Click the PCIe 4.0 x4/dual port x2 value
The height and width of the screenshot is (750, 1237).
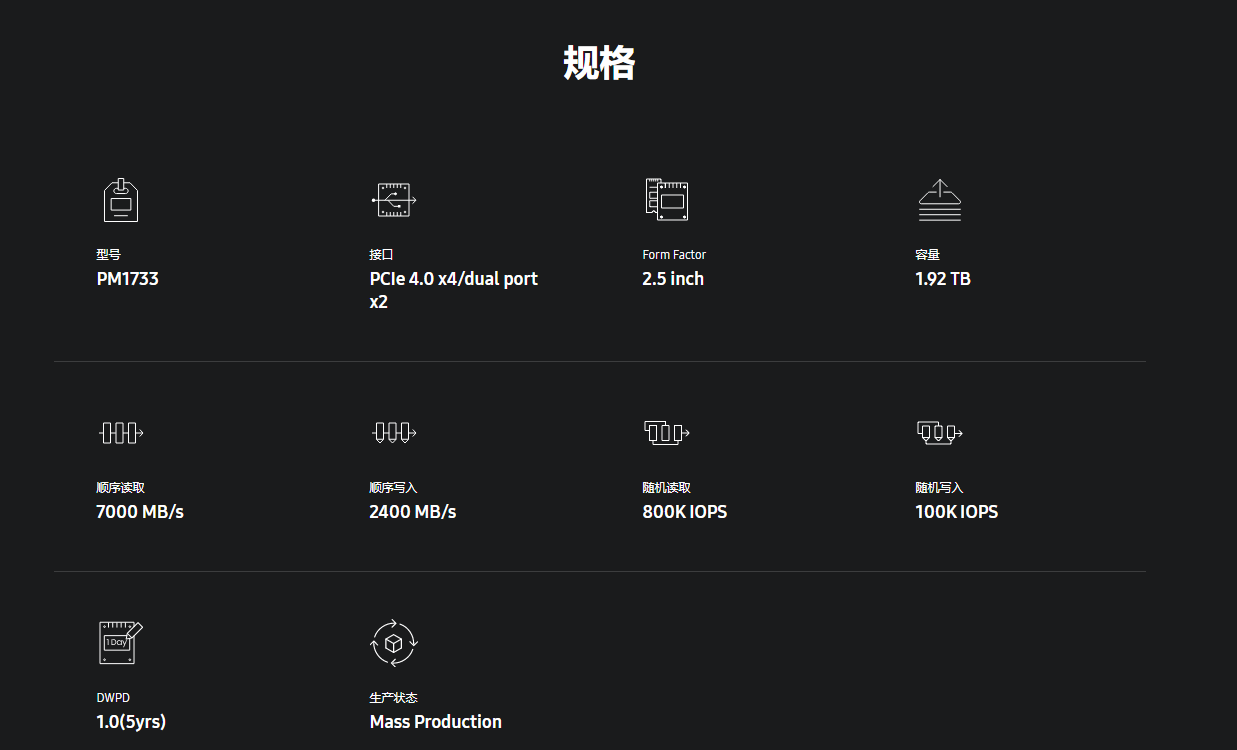click(x=454, y=290)
